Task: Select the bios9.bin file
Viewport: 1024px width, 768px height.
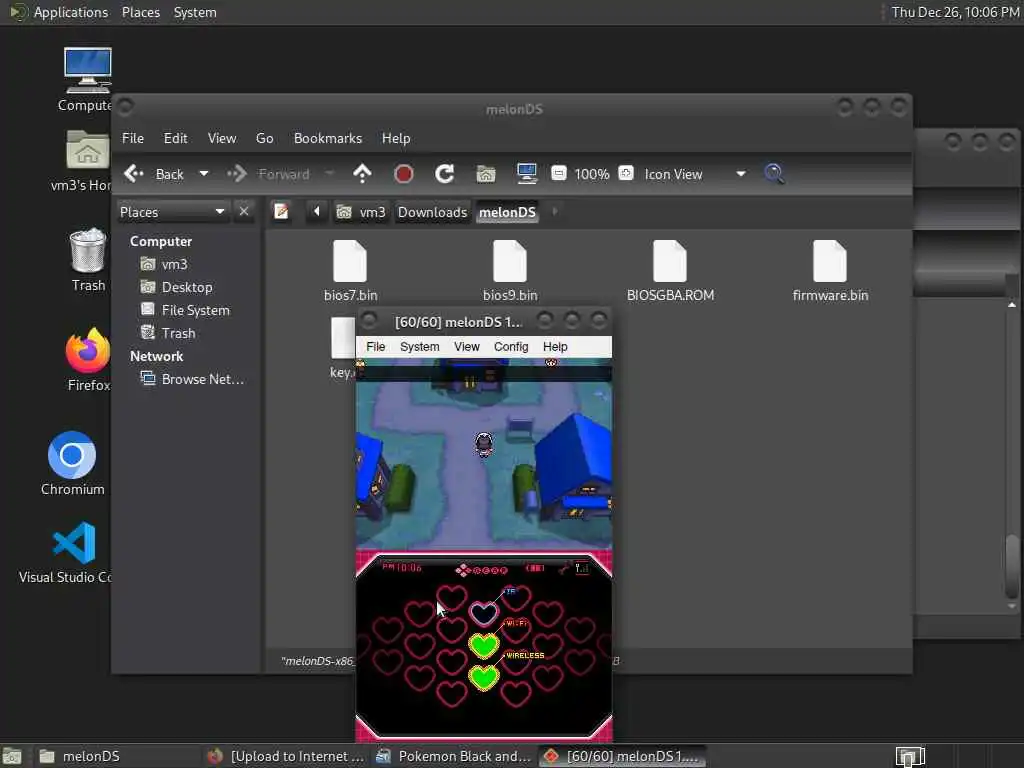Action: (510, 270)
